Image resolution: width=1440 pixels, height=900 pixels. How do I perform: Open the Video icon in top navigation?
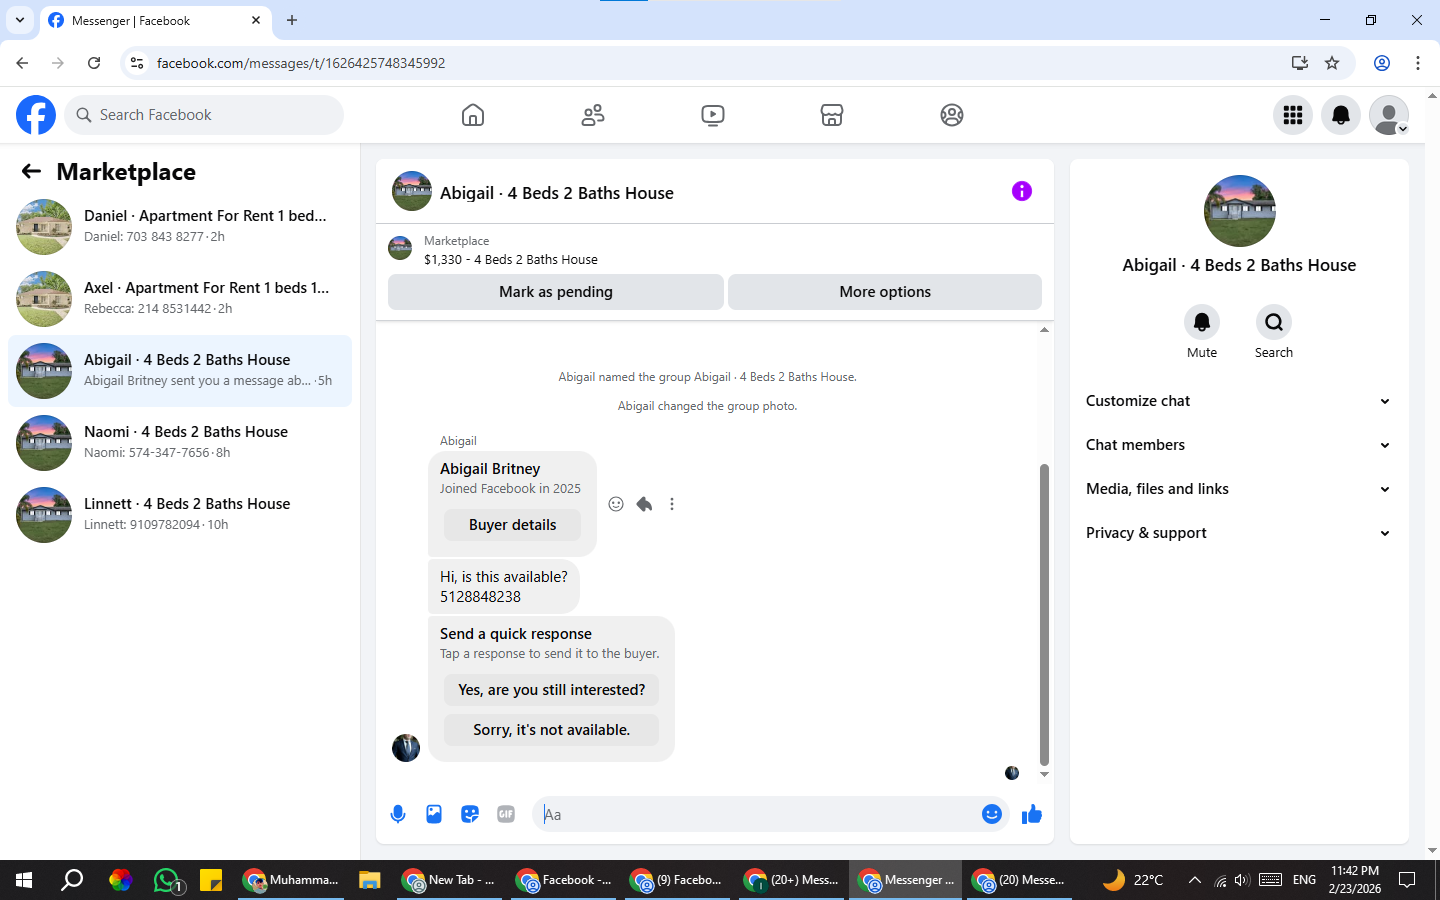coord(713,115)
